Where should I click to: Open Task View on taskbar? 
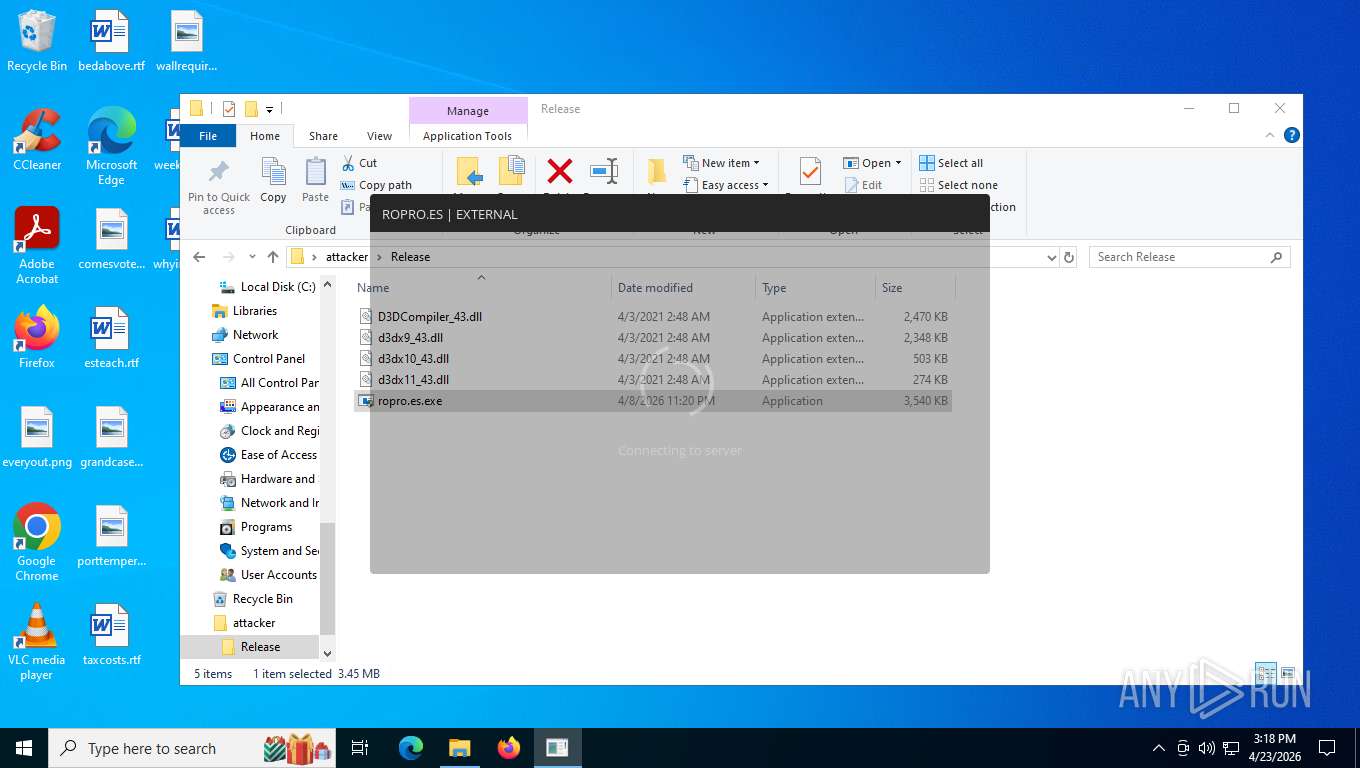(x=360, y=748)
